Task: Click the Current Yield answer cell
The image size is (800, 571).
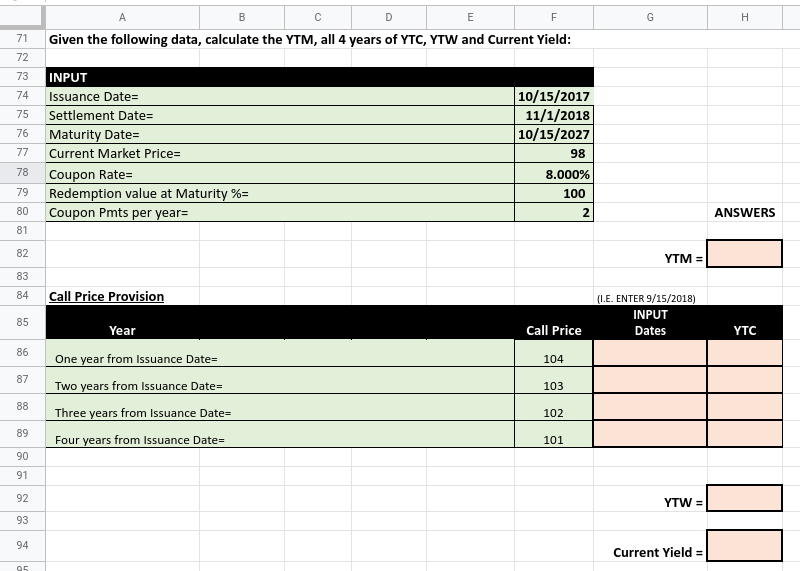Action: (744, 545)
